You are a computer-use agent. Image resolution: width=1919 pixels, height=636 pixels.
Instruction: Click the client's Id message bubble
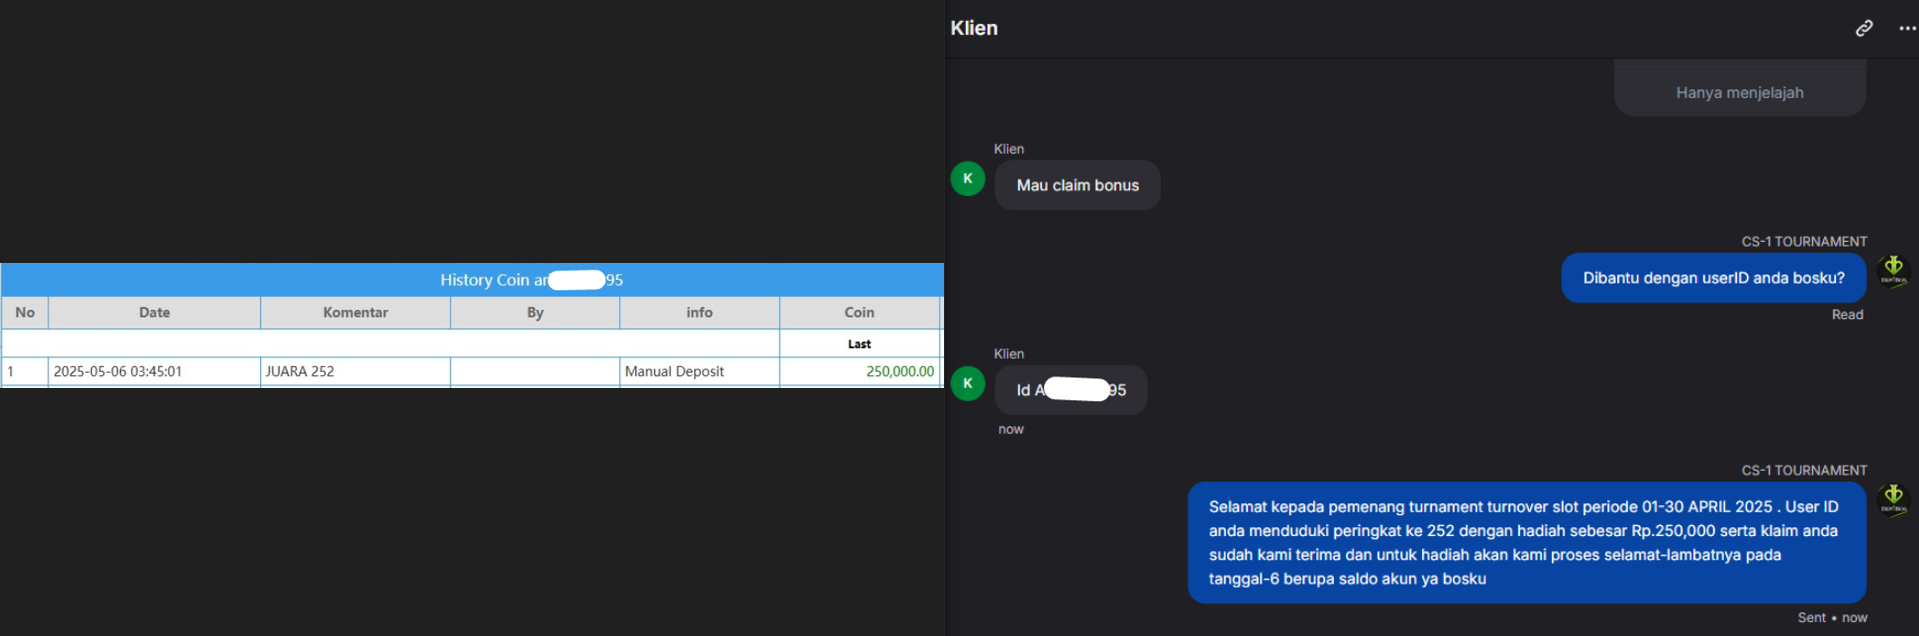[x=1071, y=390]
